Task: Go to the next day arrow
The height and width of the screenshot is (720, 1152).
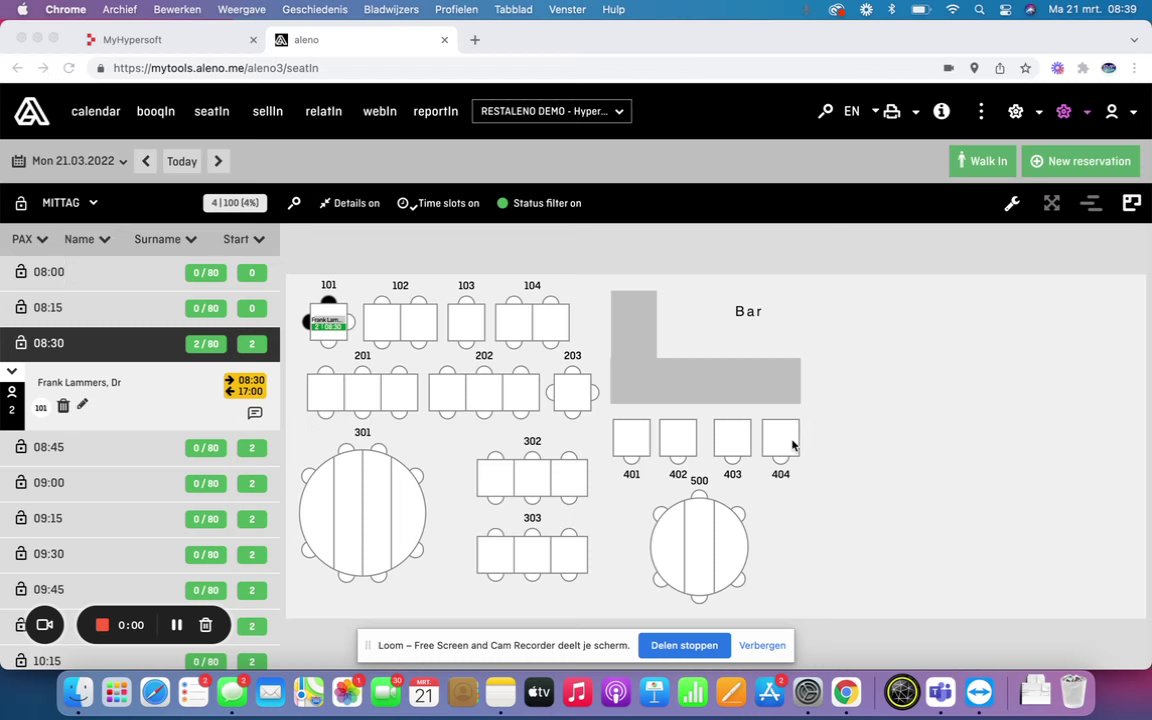Action: point(218,161)
